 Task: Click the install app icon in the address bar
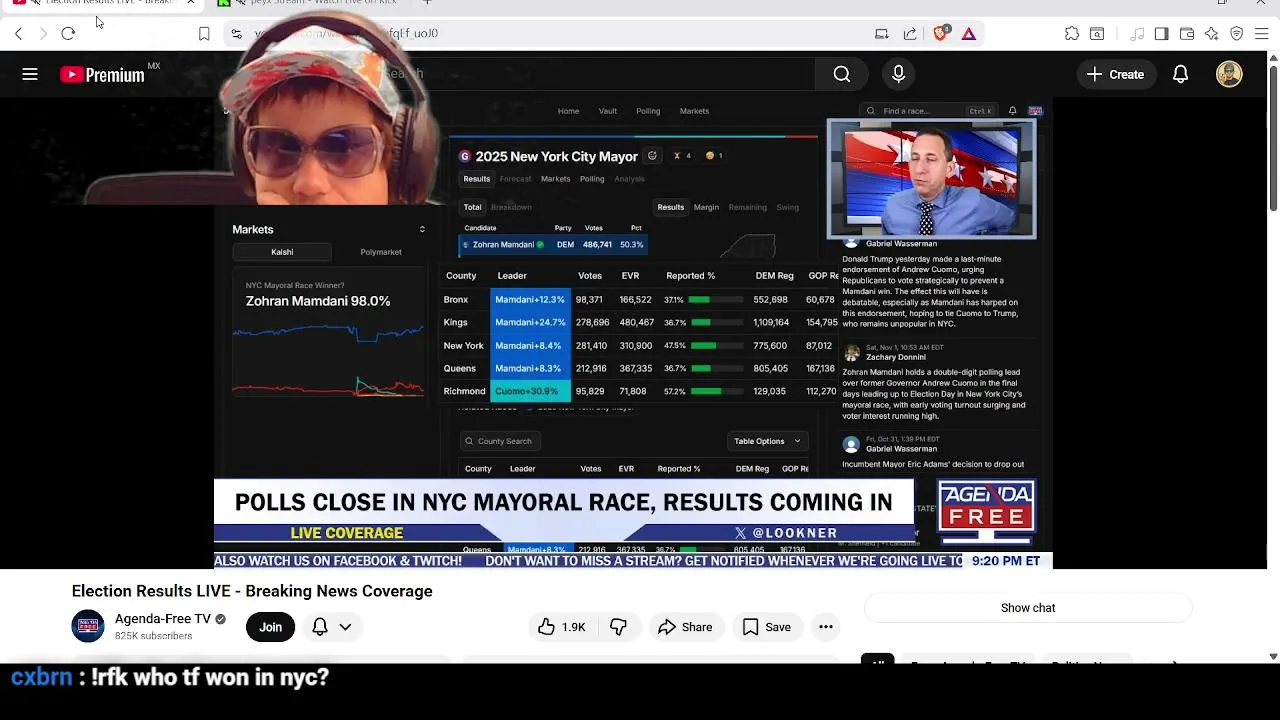pyautogui.click(x=881, y=33)
